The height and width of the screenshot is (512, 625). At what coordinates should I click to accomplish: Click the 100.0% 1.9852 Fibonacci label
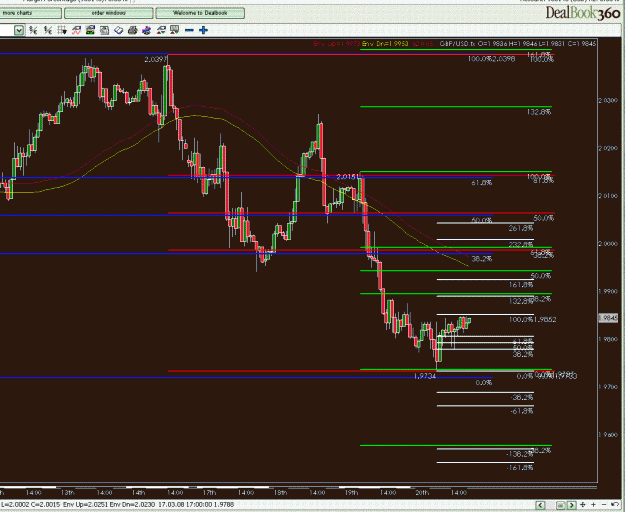(533, 320)
